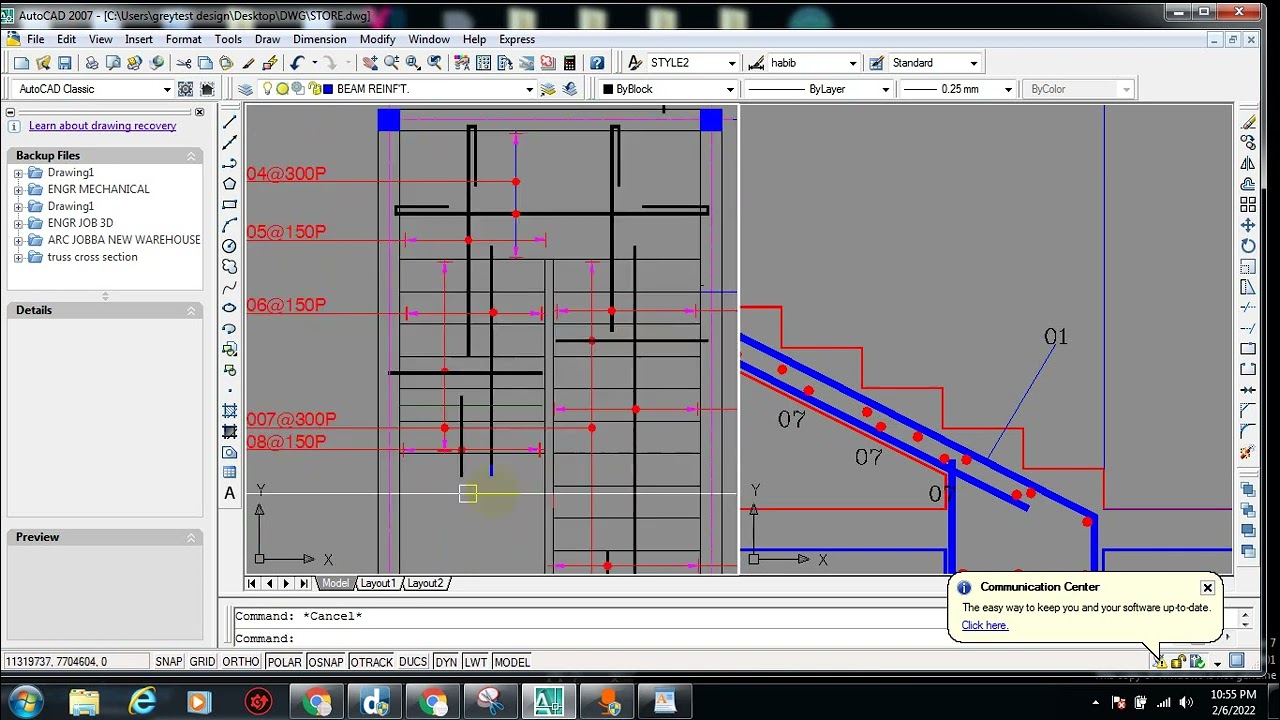
Task: Open the Dimension menu
Action: pyautogui.click(x=320, y=39)
